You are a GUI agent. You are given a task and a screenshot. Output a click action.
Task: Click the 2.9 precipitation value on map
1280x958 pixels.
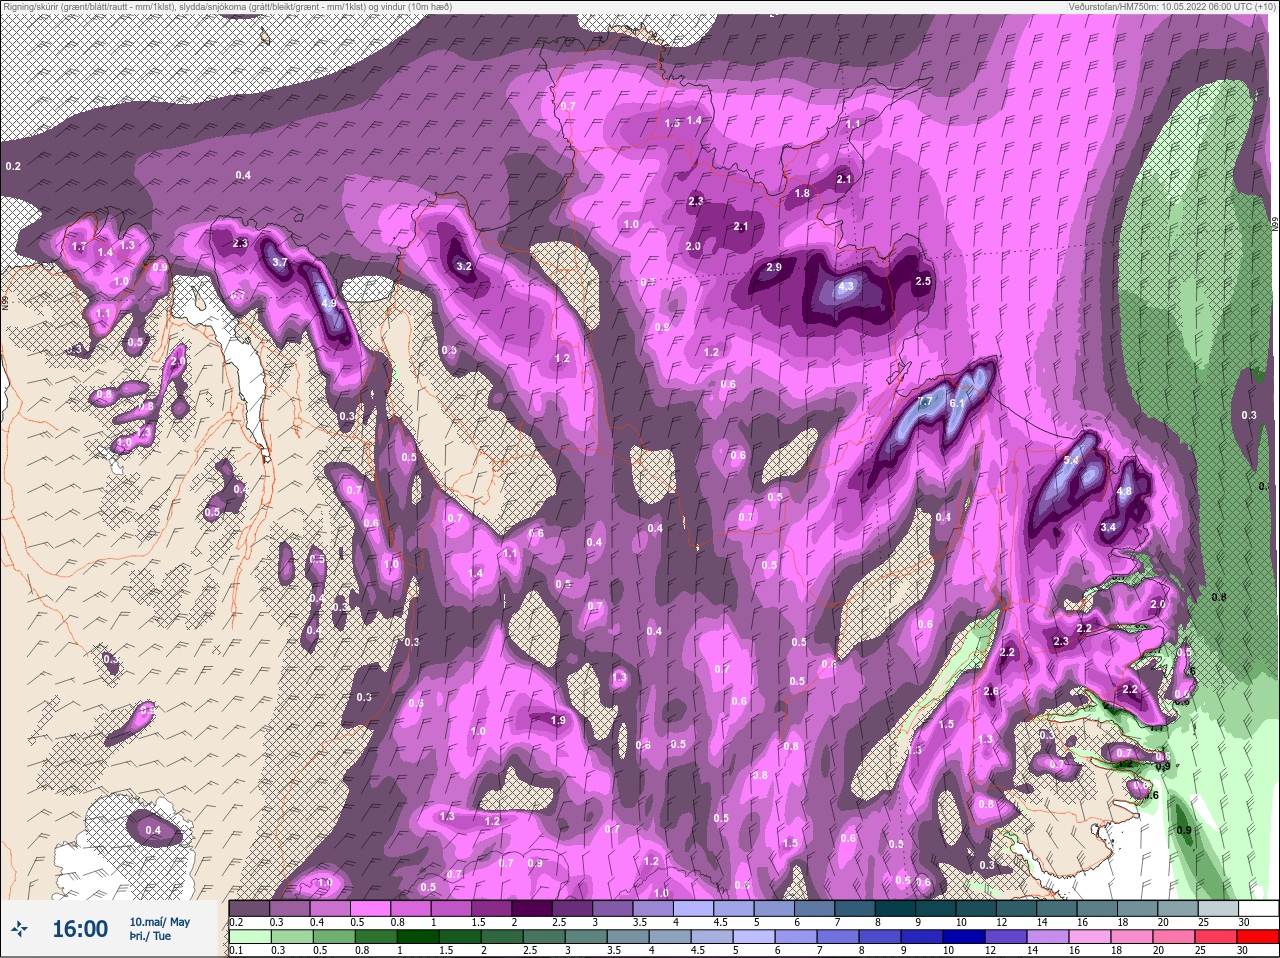[774, 268]
